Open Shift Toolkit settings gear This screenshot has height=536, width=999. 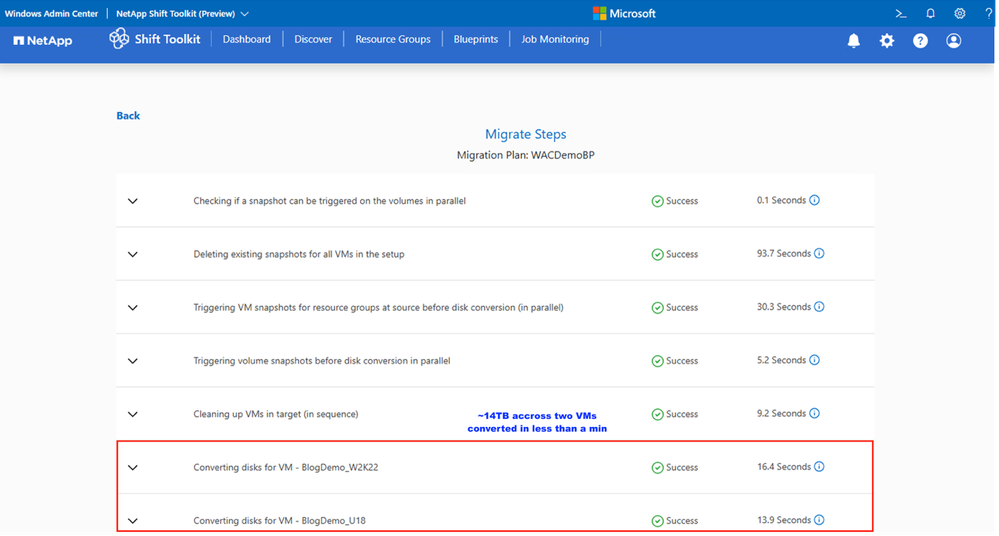point(887,41)
